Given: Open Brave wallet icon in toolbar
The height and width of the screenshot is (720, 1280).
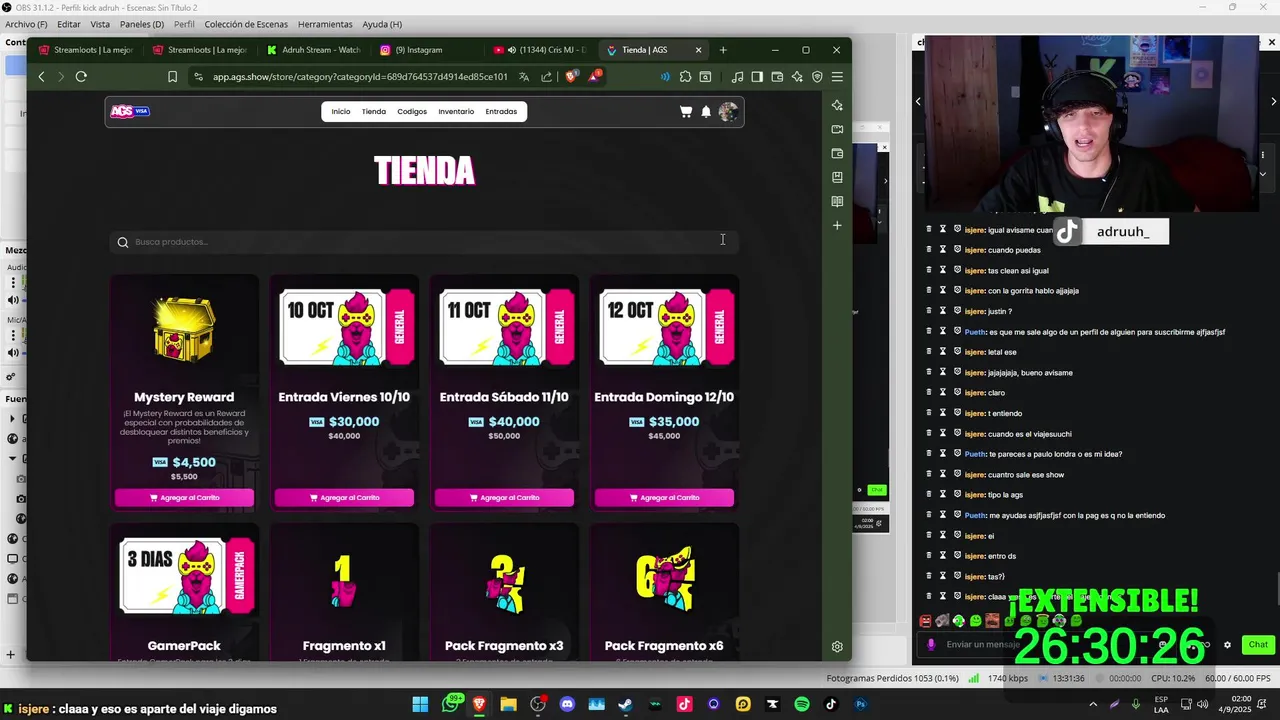Looking at the screenshot, I should (x=777, y=77).
